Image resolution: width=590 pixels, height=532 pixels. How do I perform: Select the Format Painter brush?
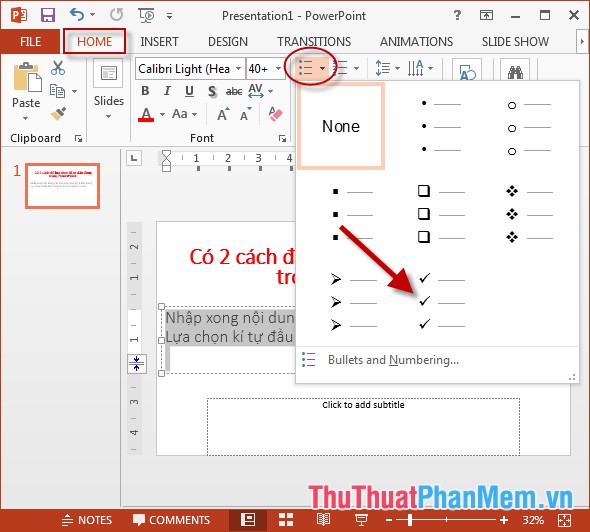pos(58,114)
